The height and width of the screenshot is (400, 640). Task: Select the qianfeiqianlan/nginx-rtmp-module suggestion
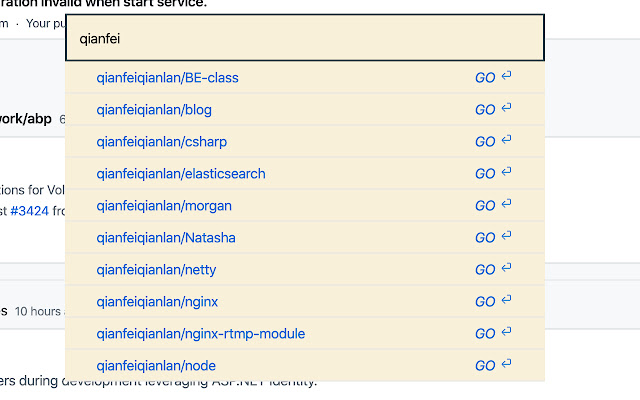point(200,333)
